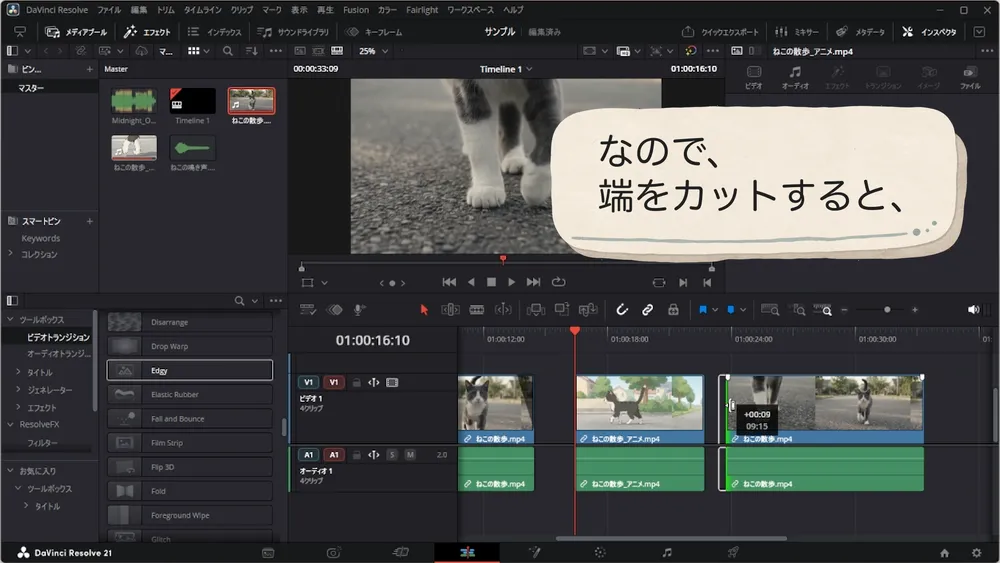Screen dimensions: 1000x563
Task: Open the marker color dropdown
Action: (742, 310)
